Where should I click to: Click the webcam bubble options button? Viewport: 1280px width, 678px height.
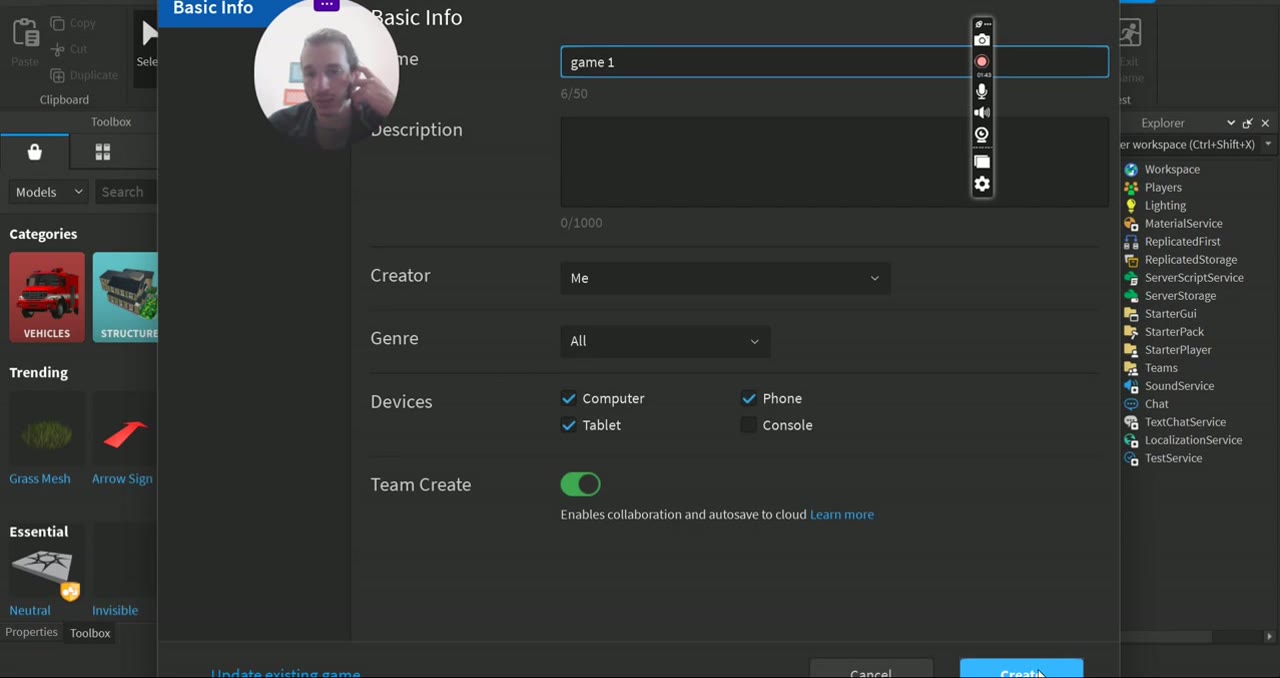[x=327, y=5]
